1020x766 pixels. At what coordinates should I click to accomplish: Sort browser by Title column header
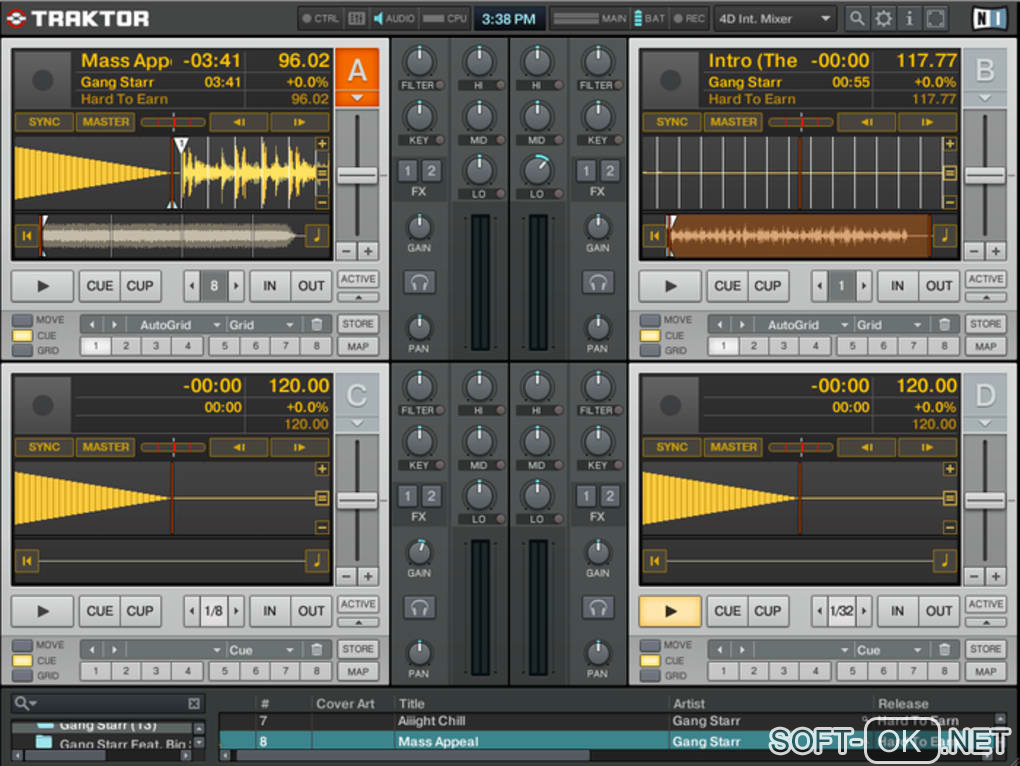coord(412,704)
